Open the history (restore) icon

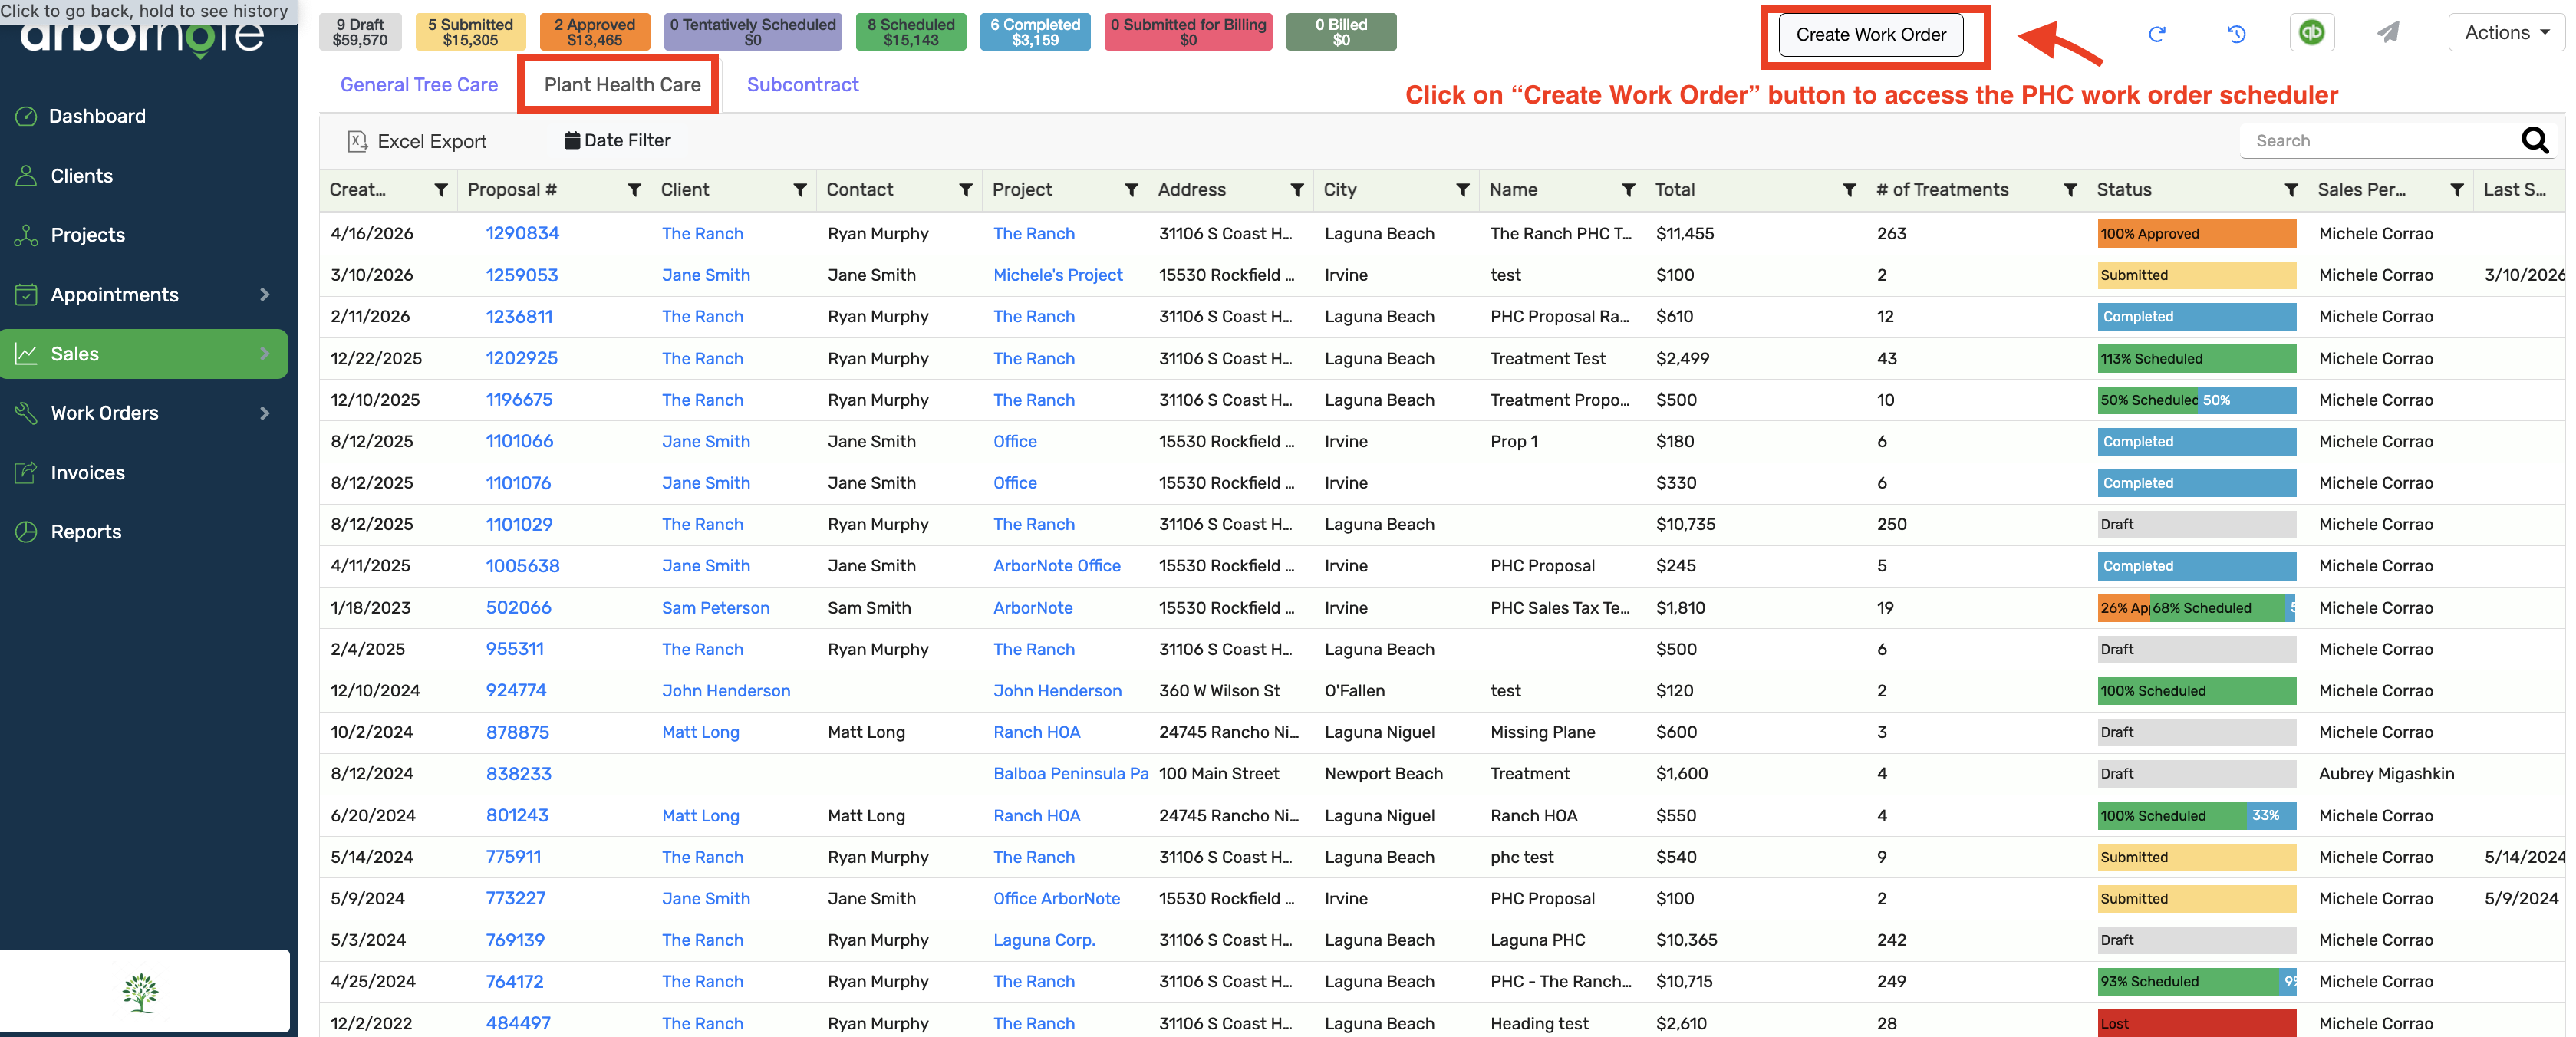[x=2237, y=32]
